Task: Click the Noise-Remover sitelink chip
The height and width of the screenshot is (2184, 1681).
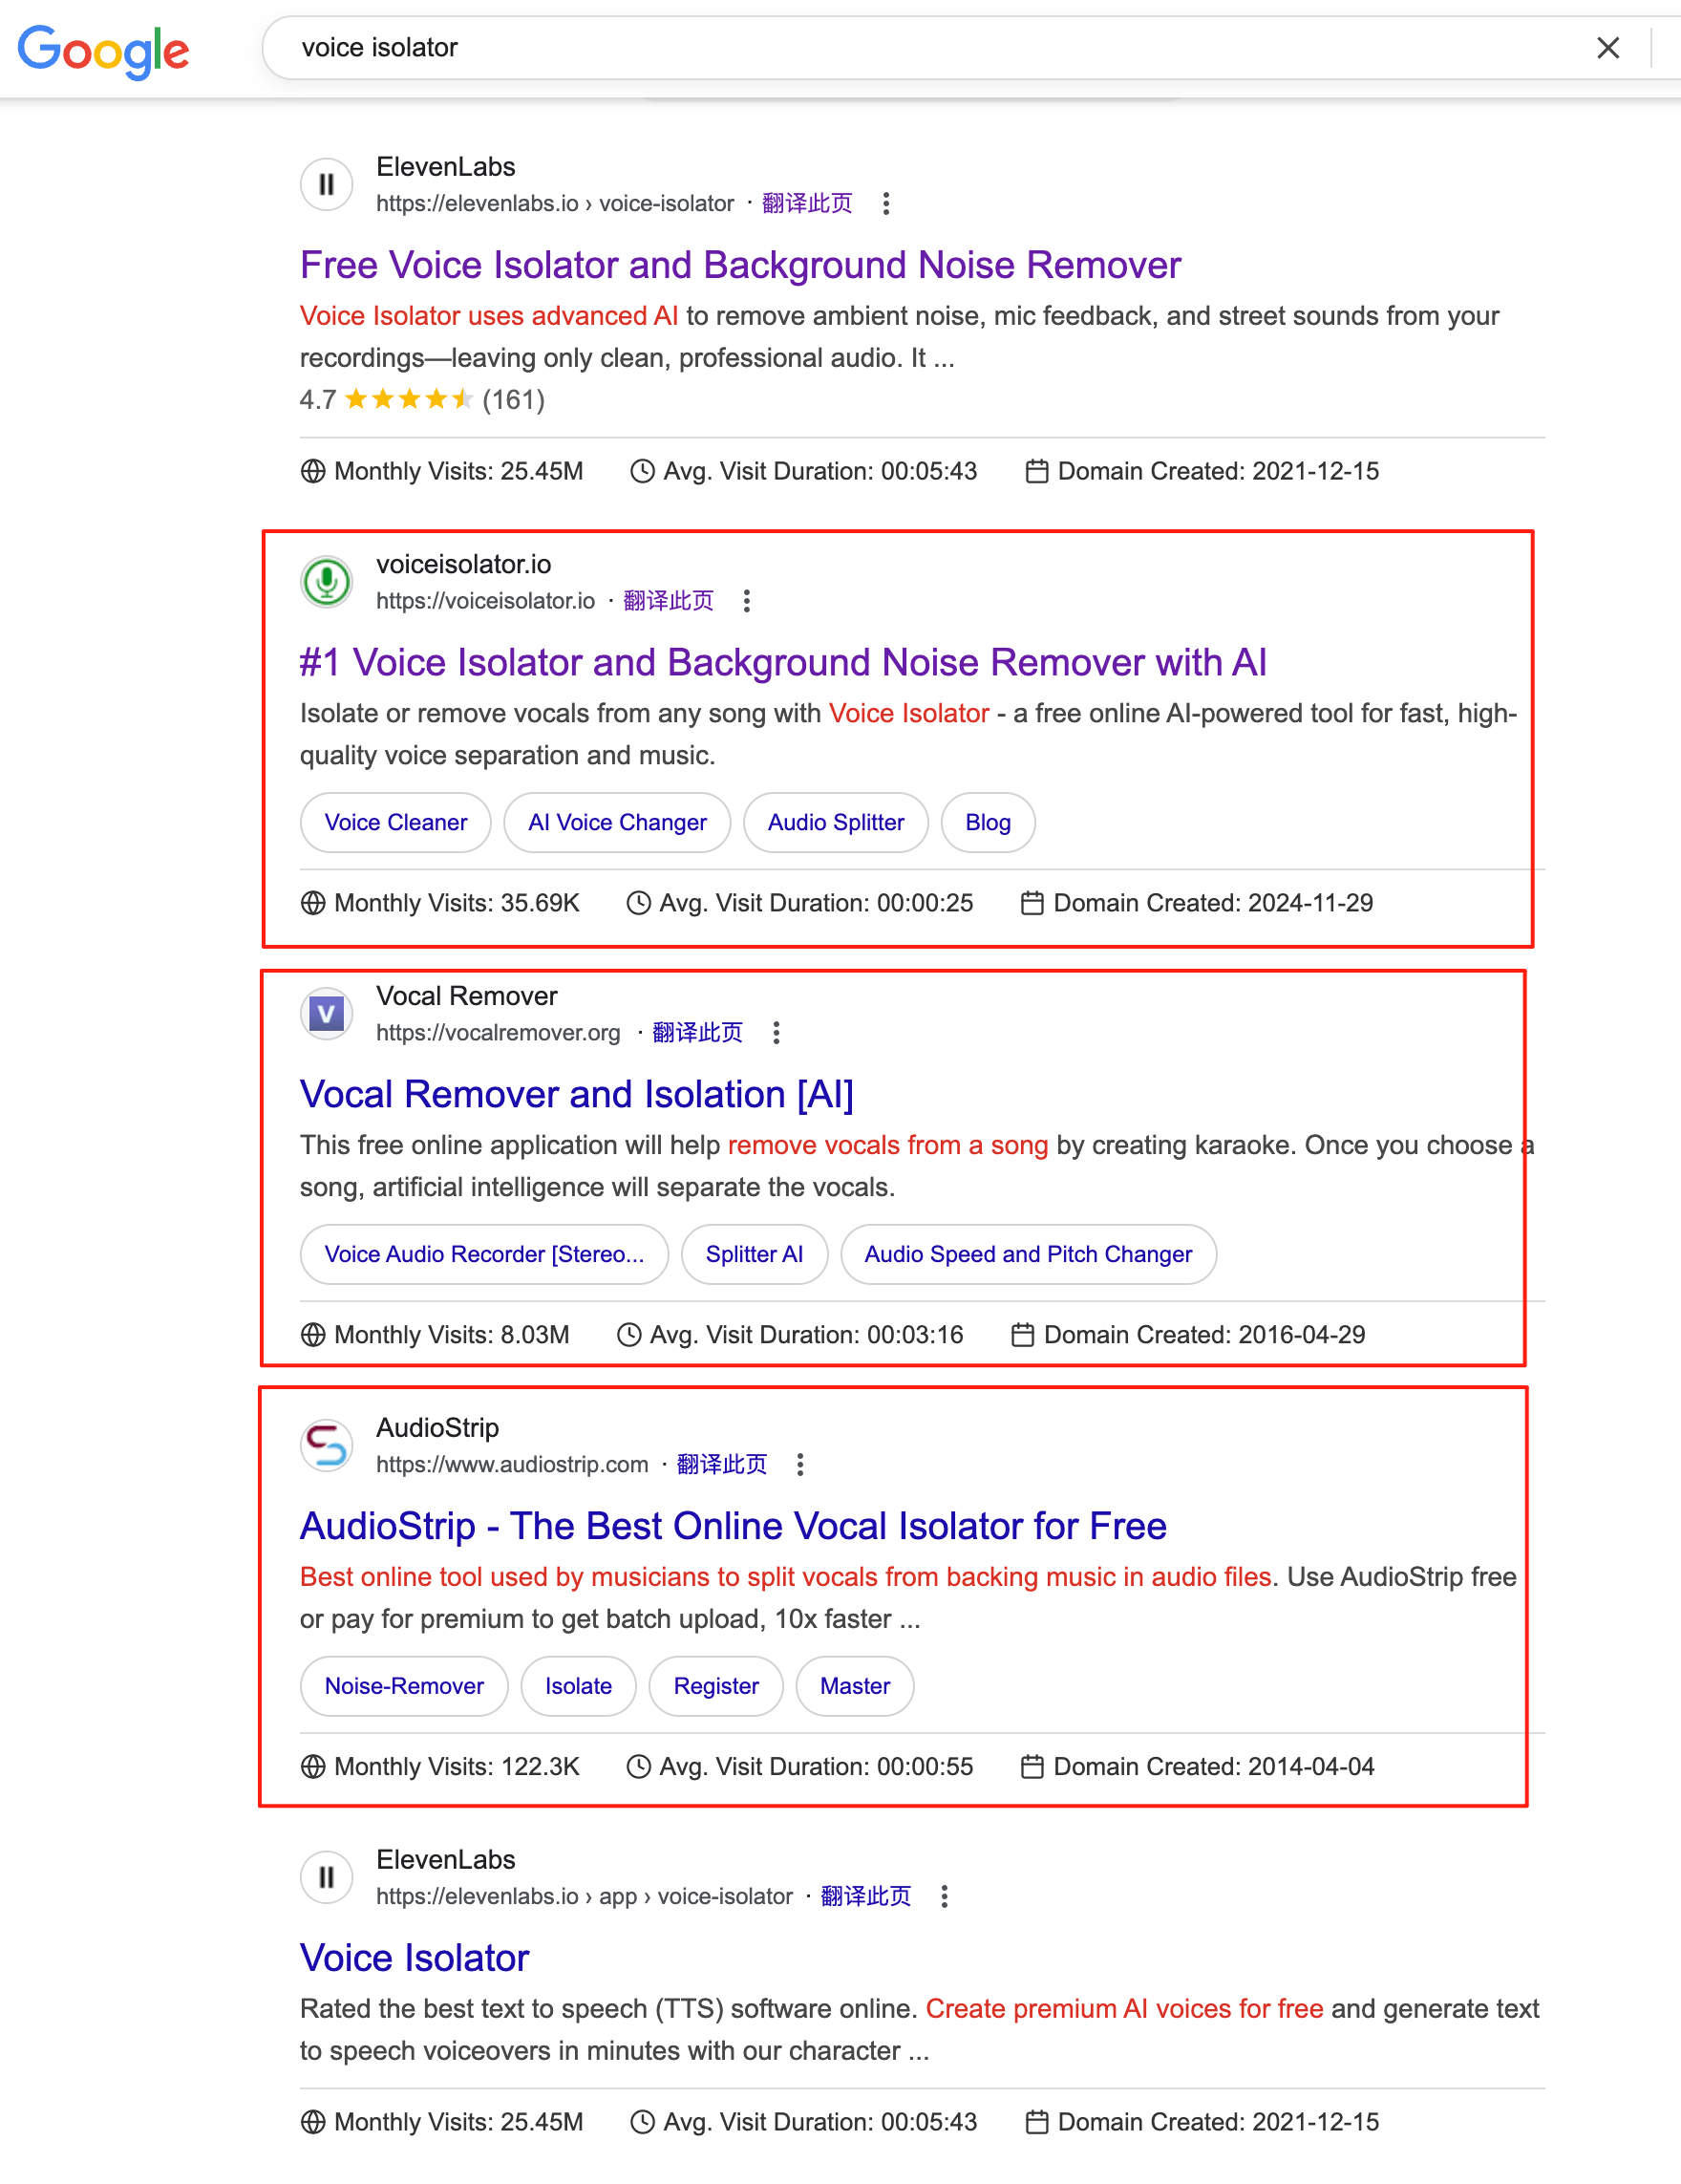Action: 404,1687
